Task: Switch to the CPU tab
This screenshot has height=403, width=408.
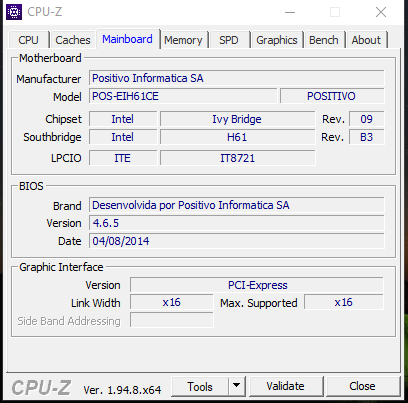Action: point(28,40)
